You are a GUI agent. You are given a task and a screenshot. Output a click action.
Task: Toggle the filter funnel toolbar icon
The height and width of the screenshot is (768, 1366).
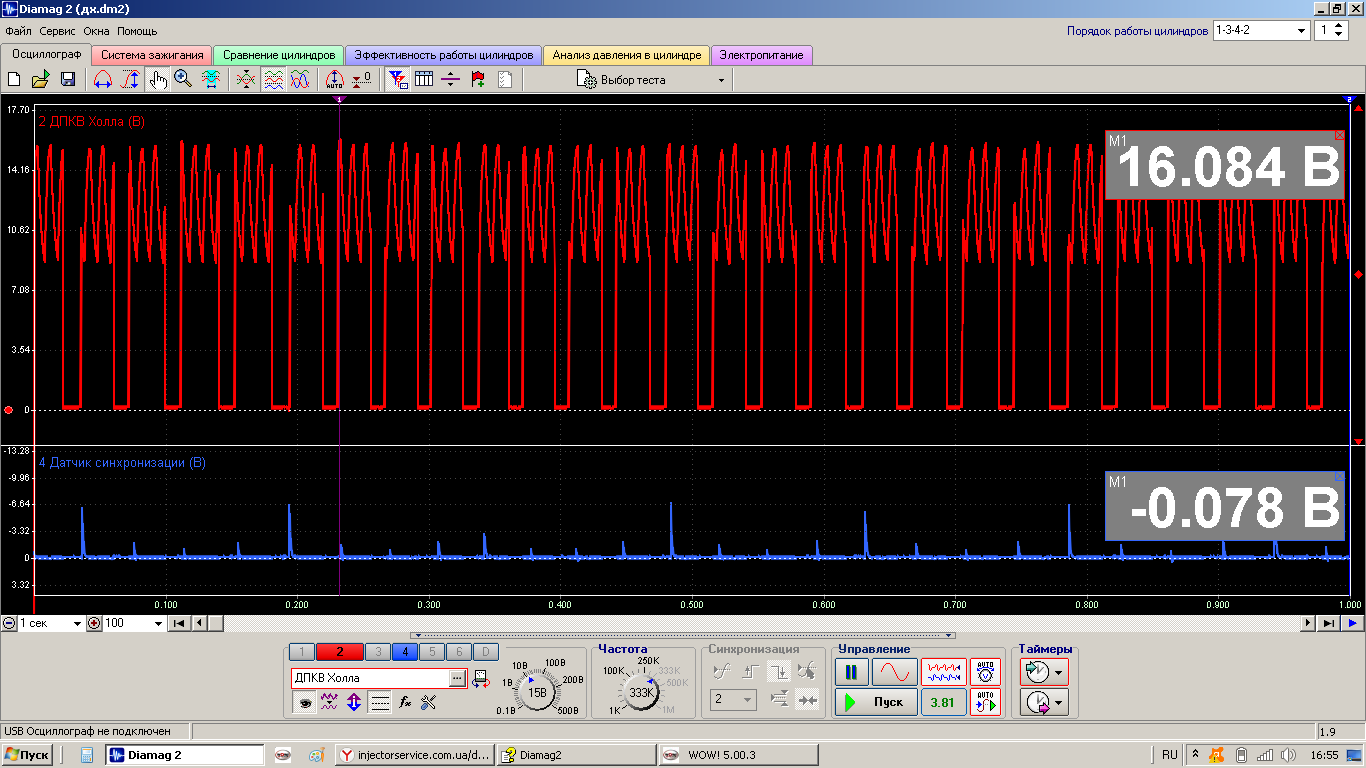click(397, 80)
